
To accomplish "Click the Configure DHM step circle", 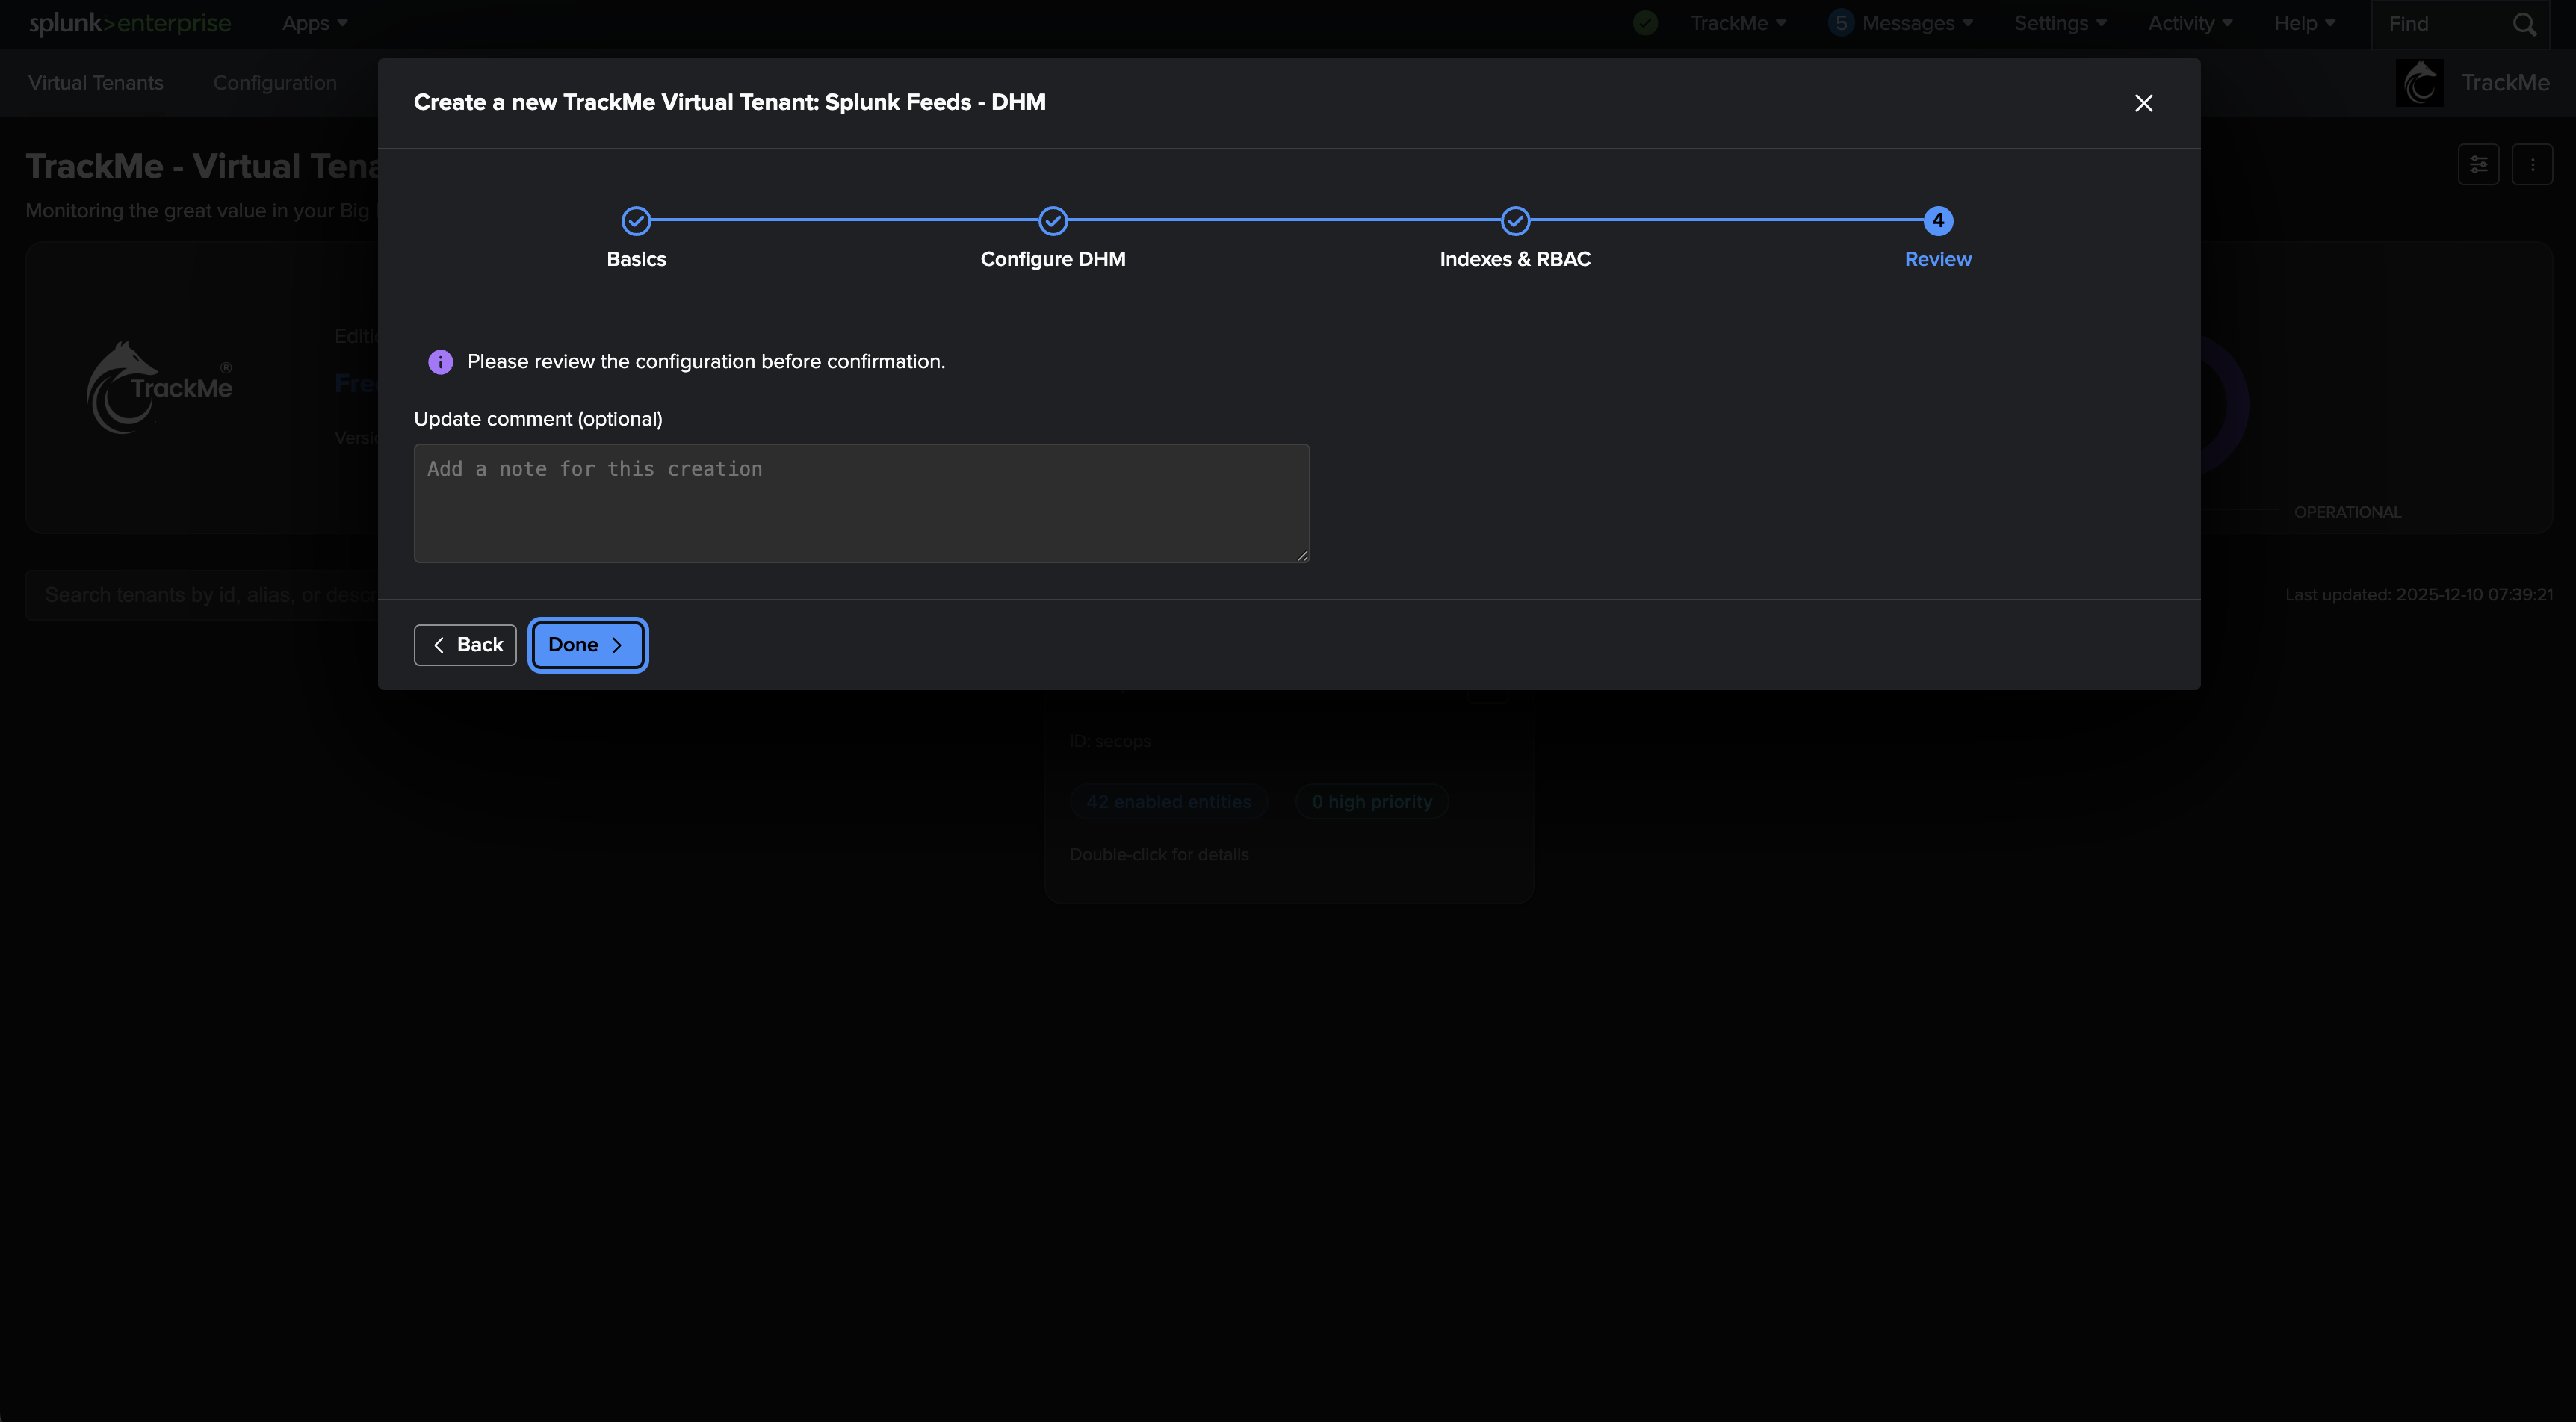I will coord(1052,220).
